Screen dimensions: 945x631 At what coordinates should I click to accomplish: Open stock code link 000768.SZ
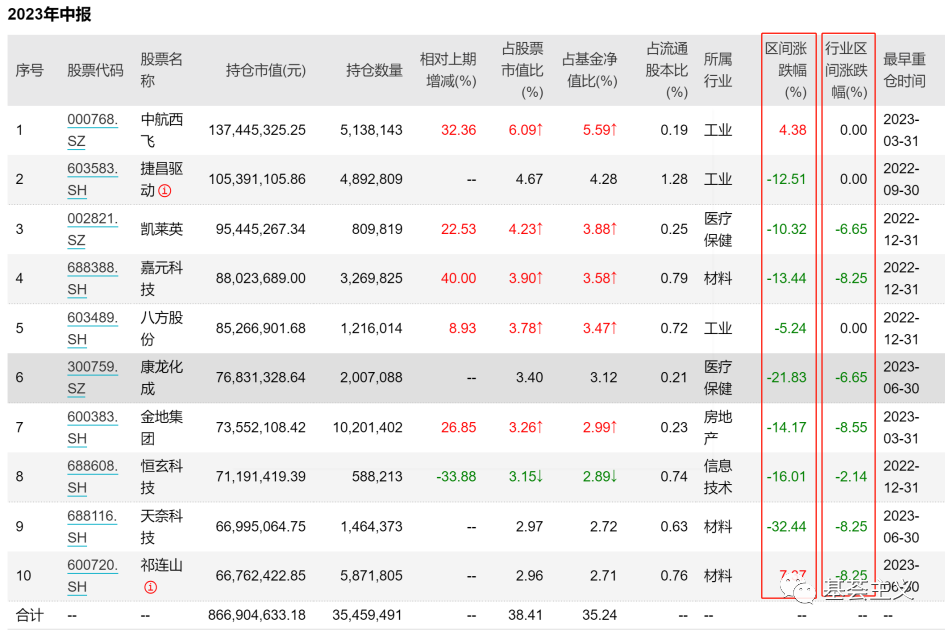click(x=92, y=130)
